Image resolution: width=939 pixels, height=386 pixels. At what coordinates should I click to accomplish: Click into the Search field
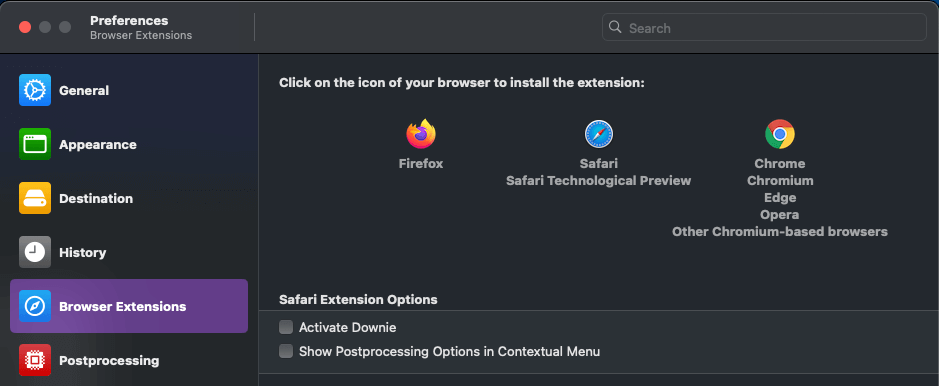pos(764,28)
